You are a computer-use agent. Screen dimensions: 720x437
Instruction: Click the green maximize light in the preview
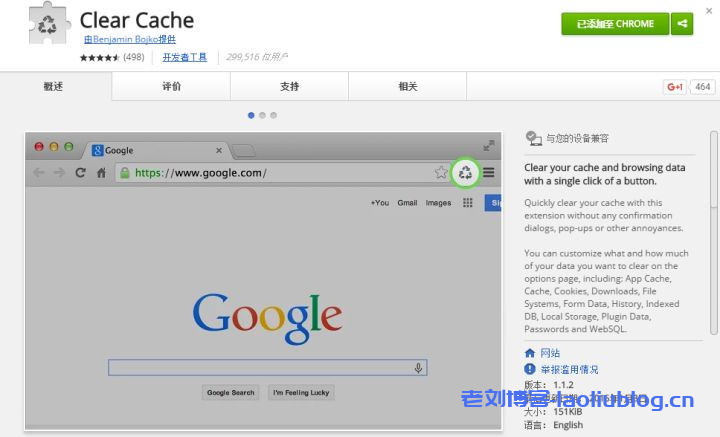[x=69, y=146]
